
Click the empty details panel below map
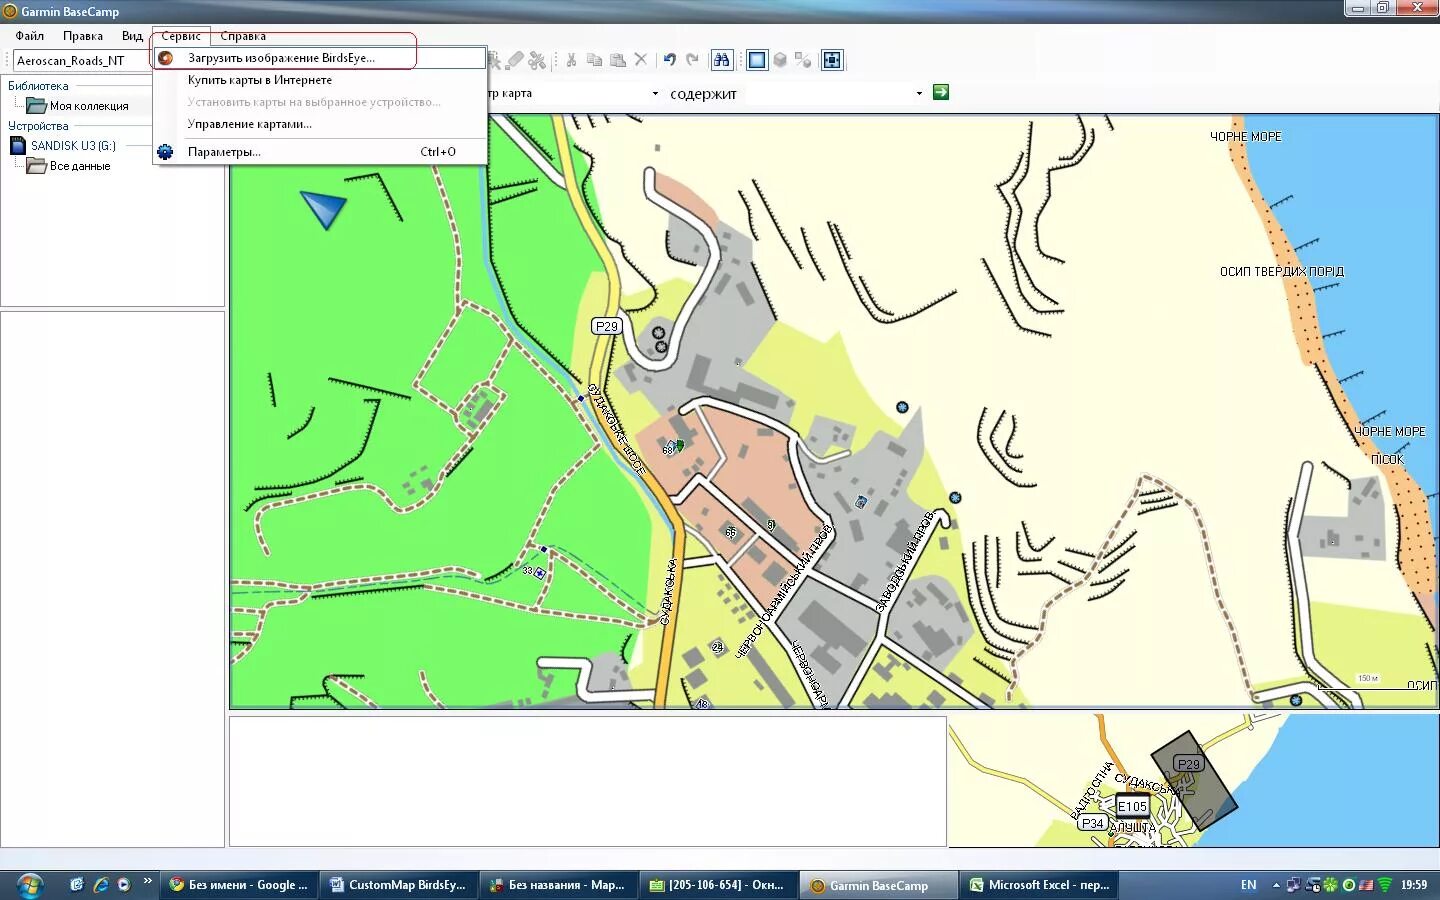pyautogui.click(x=588, y=781)
